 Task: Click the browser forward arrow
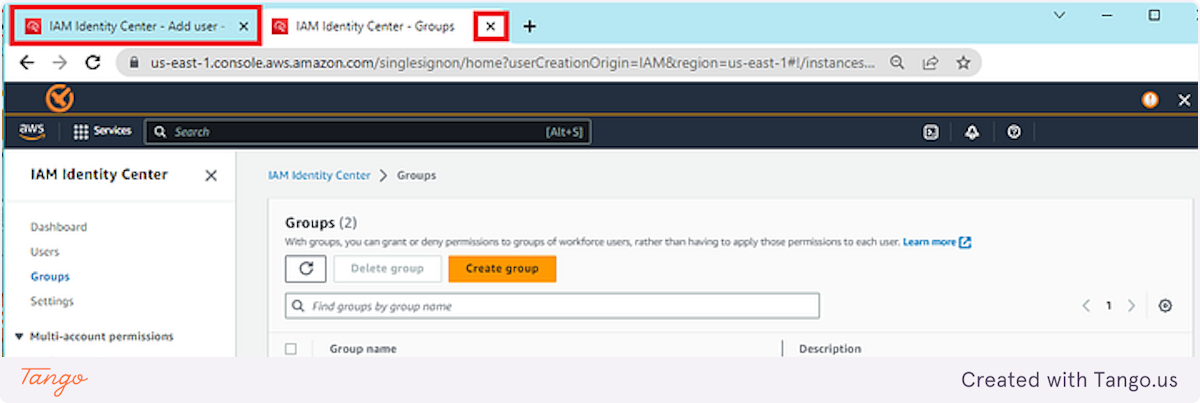click(x=60, y=62)
